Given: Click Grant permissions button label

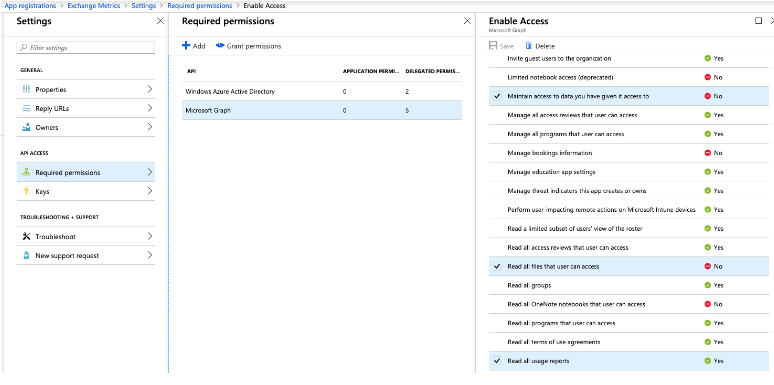Looking at the screenshot, I should click(x=254, y=46).
